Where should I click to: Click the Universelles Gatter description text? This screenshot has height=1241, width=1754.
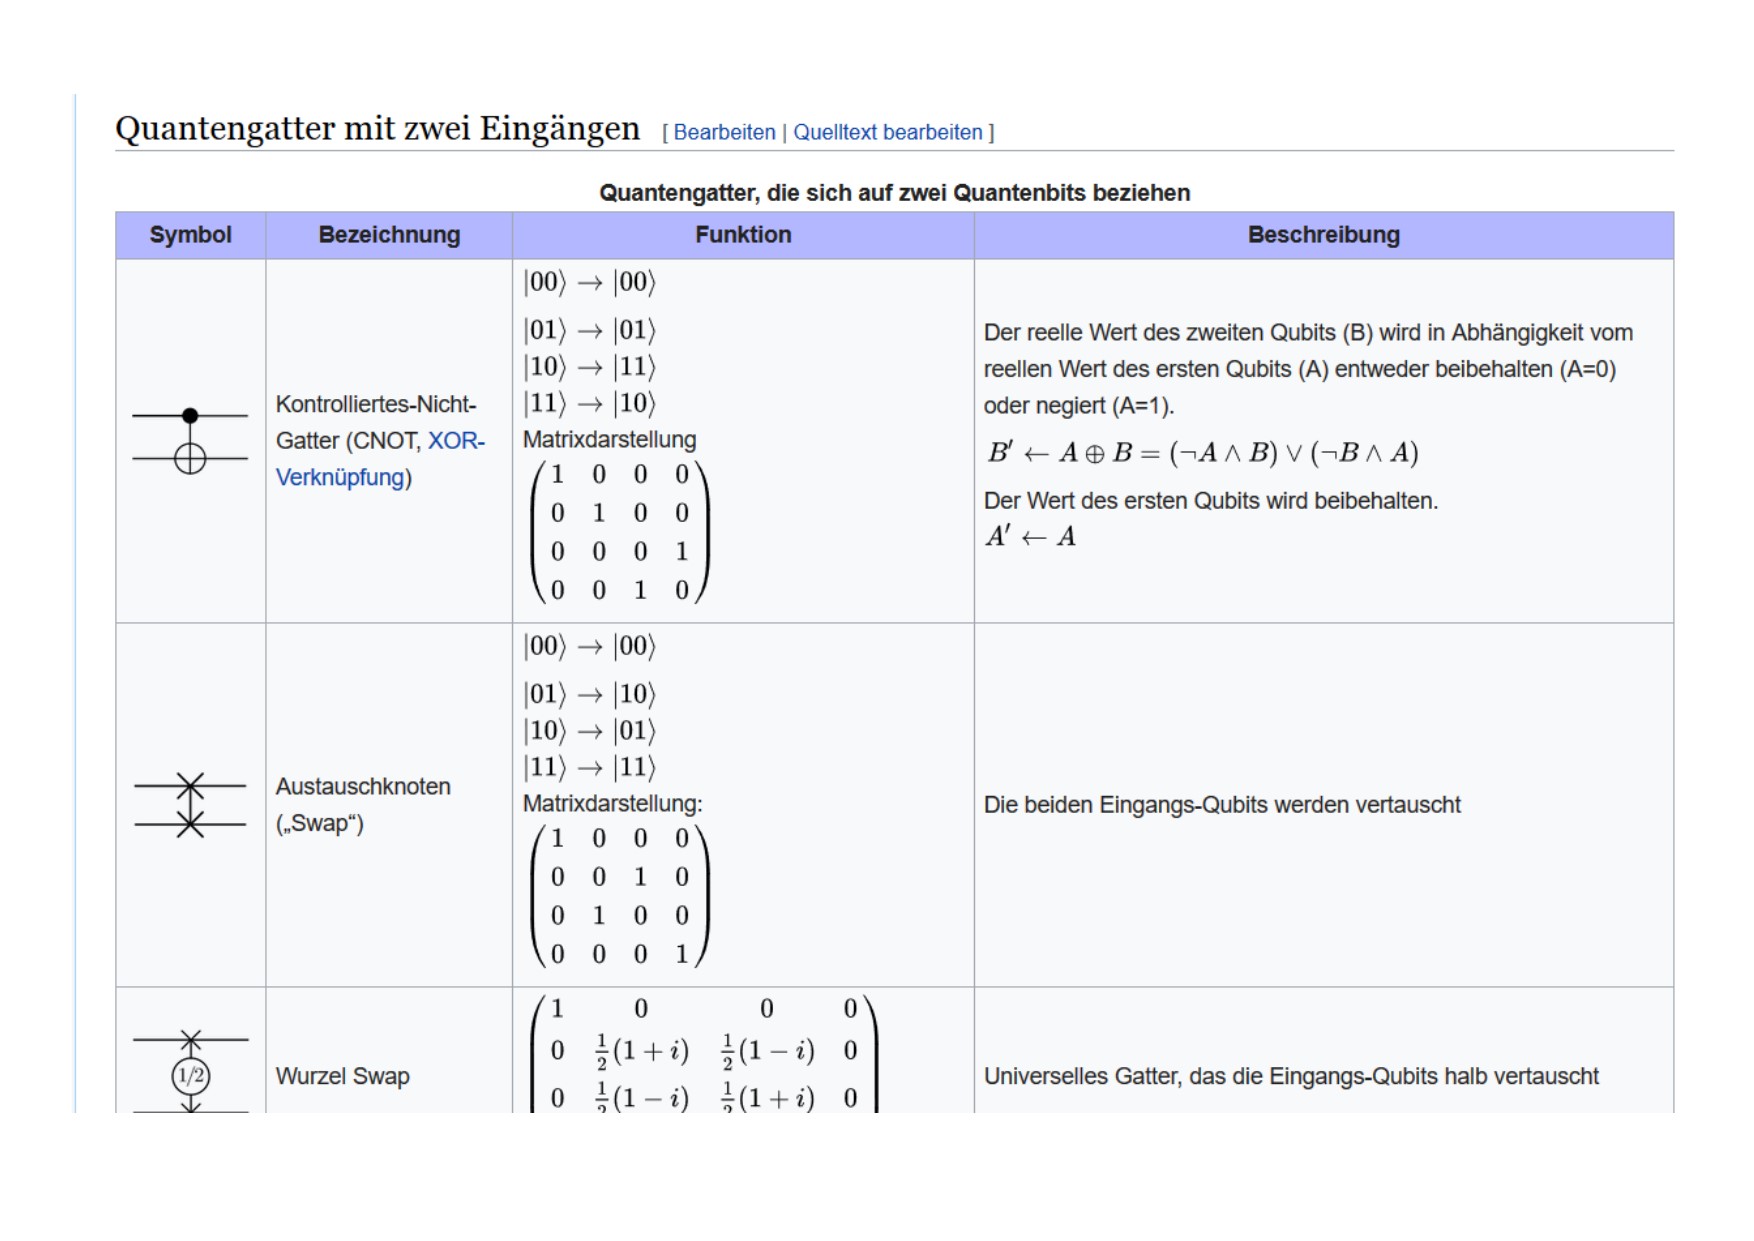(x=1291, y=1076)
